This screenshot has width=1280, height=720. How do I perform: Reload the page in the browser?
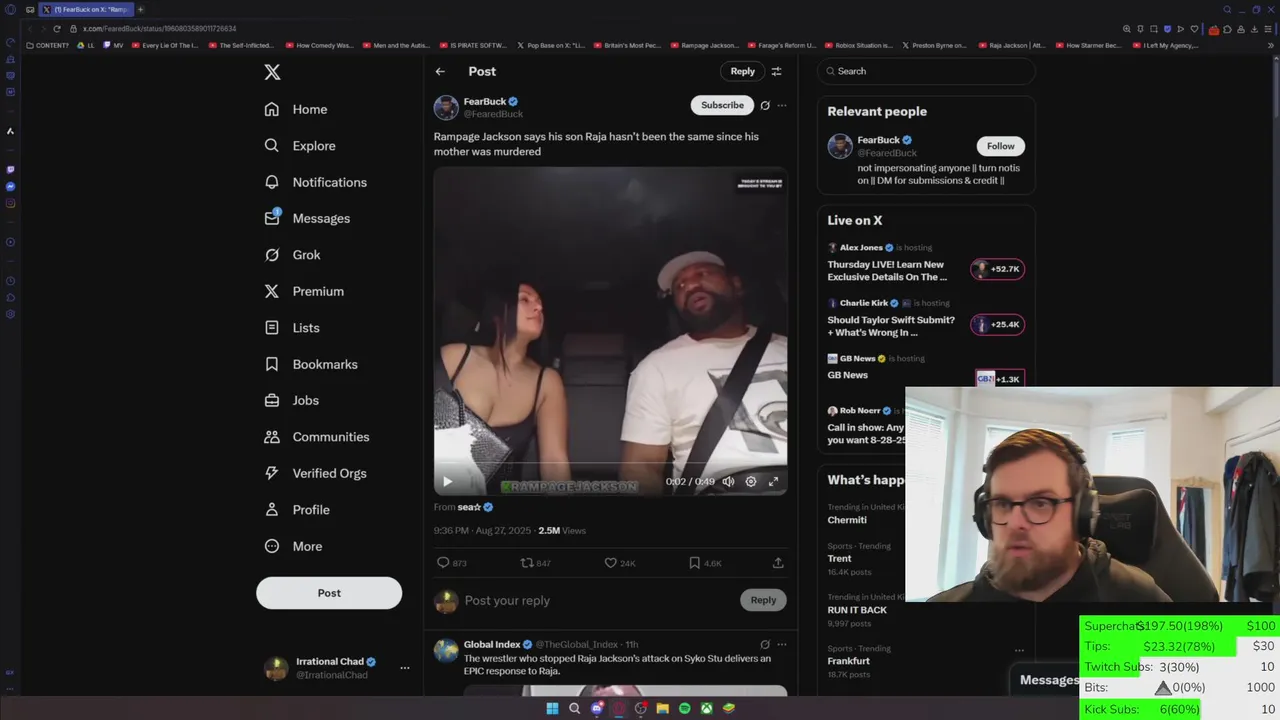(x=57, y=29)
